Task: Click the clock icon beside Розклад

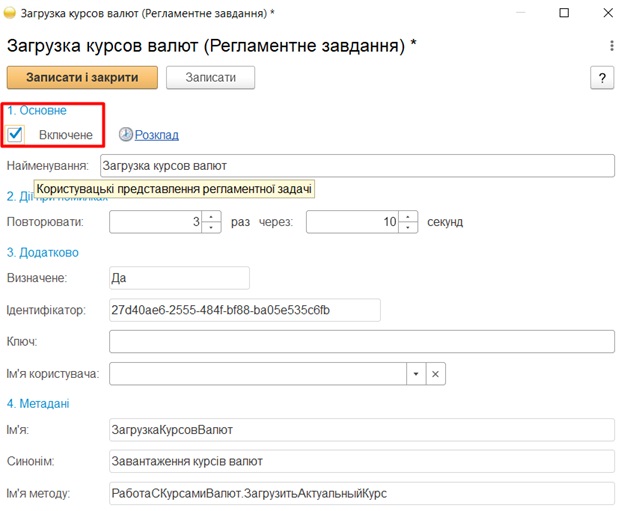Action: 125,134
